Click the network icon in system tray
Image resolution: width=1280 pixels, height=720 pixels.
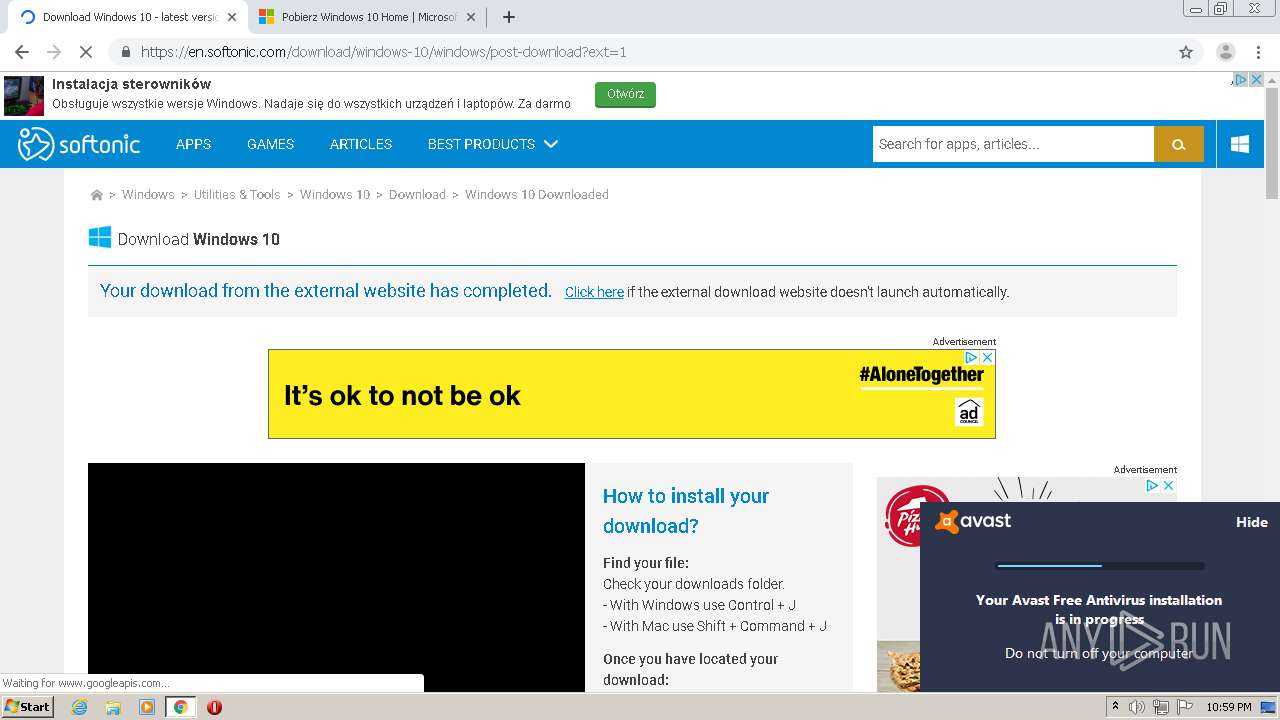click(1161, 707)
